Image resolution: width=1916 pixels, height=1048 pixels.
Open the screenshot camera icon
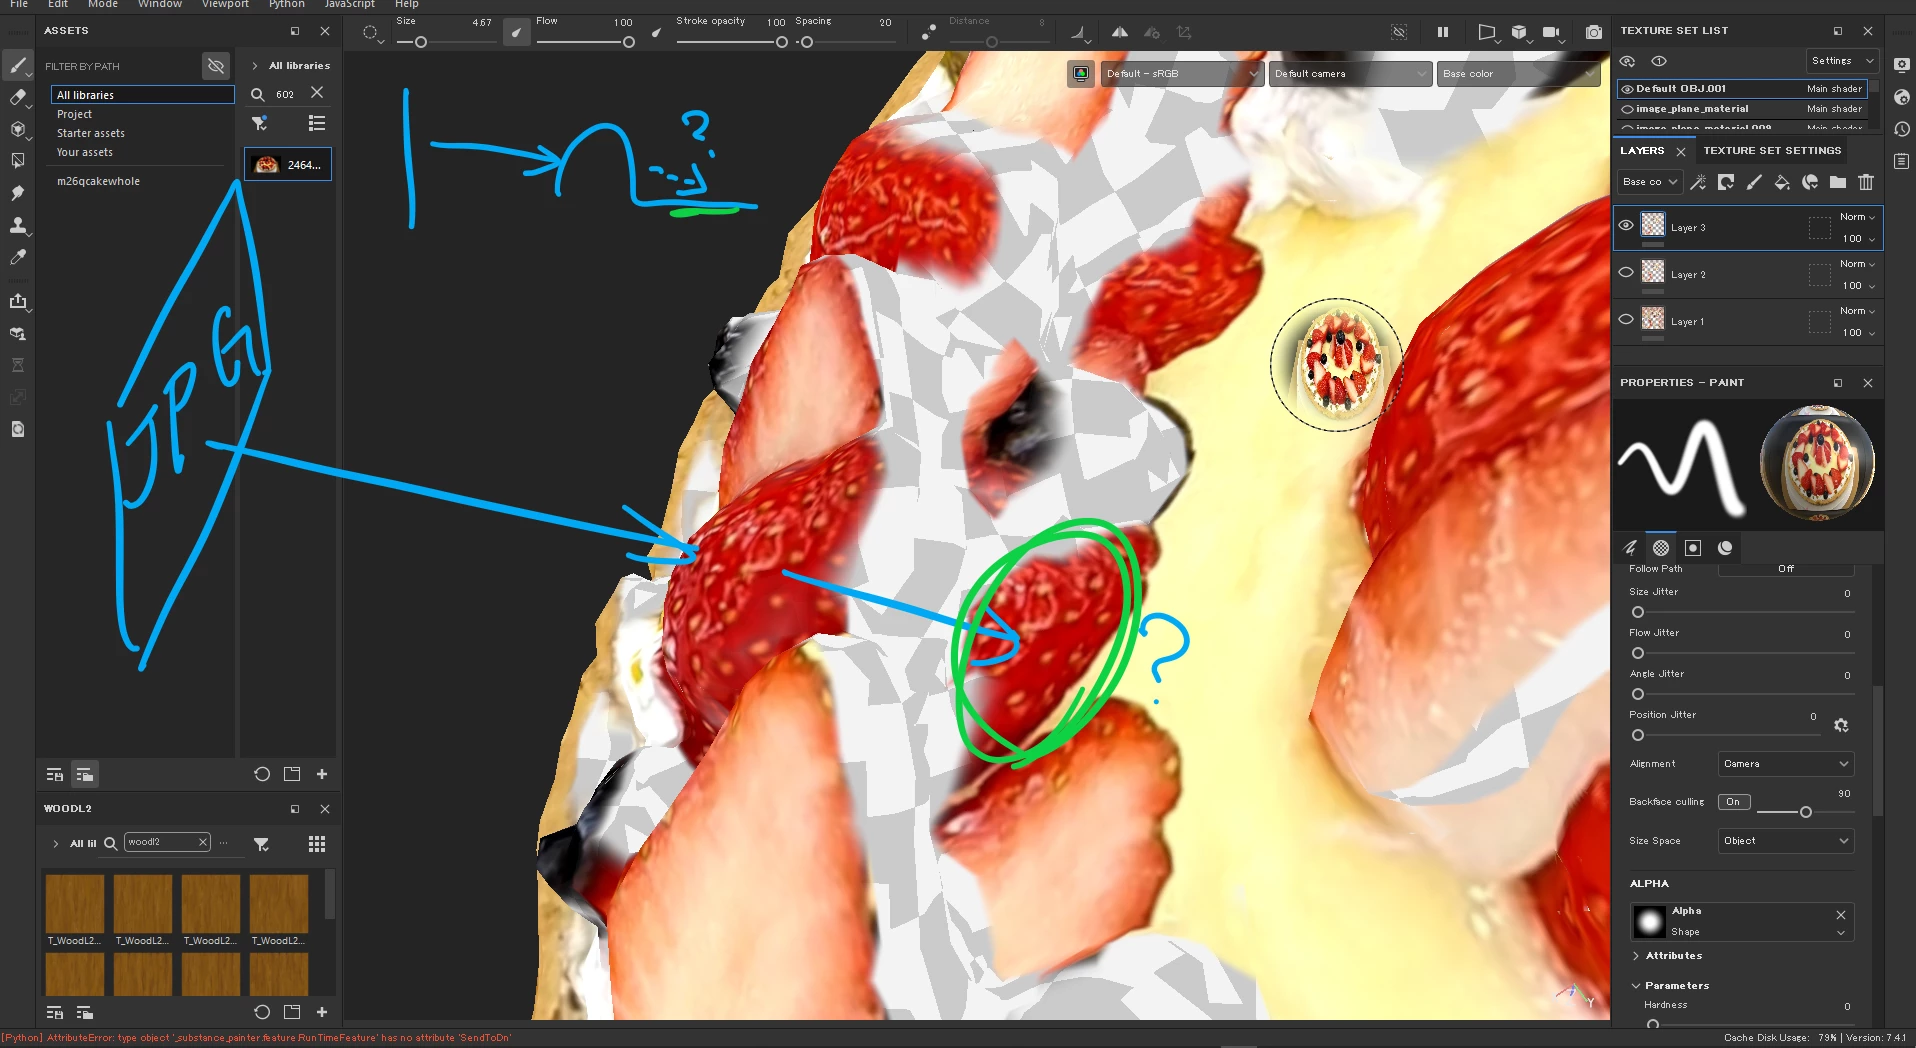pyautogui.click(x=1594, y=32)
